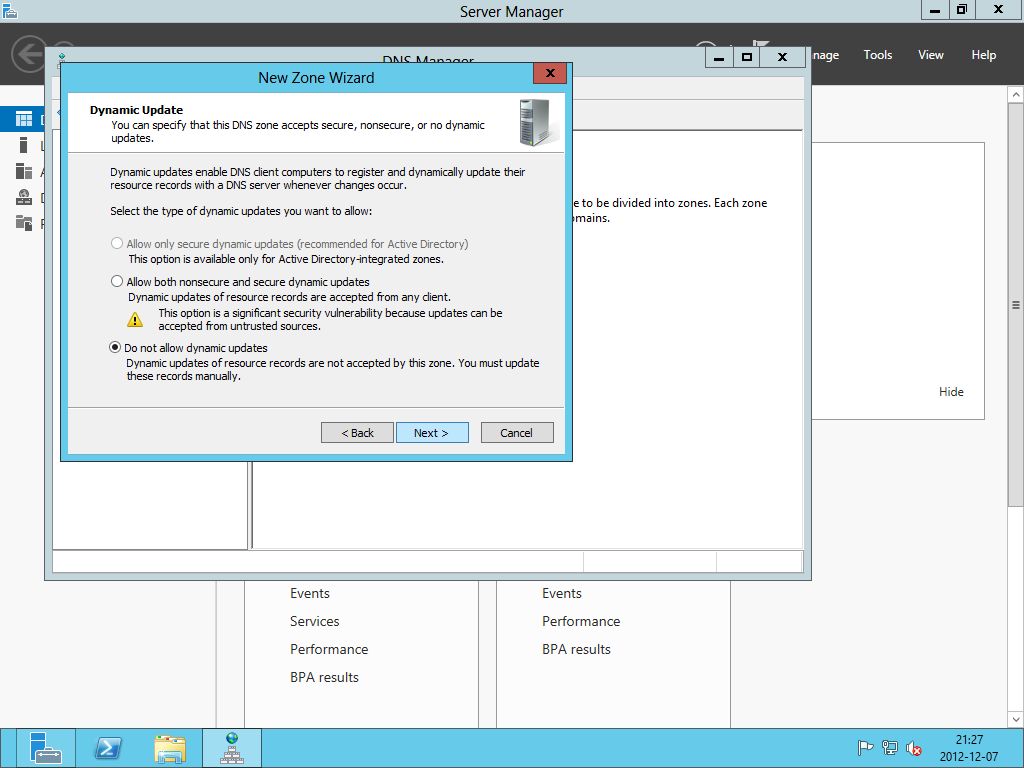Click Events in left tile
1024x768 pixels.
point(310,593)
